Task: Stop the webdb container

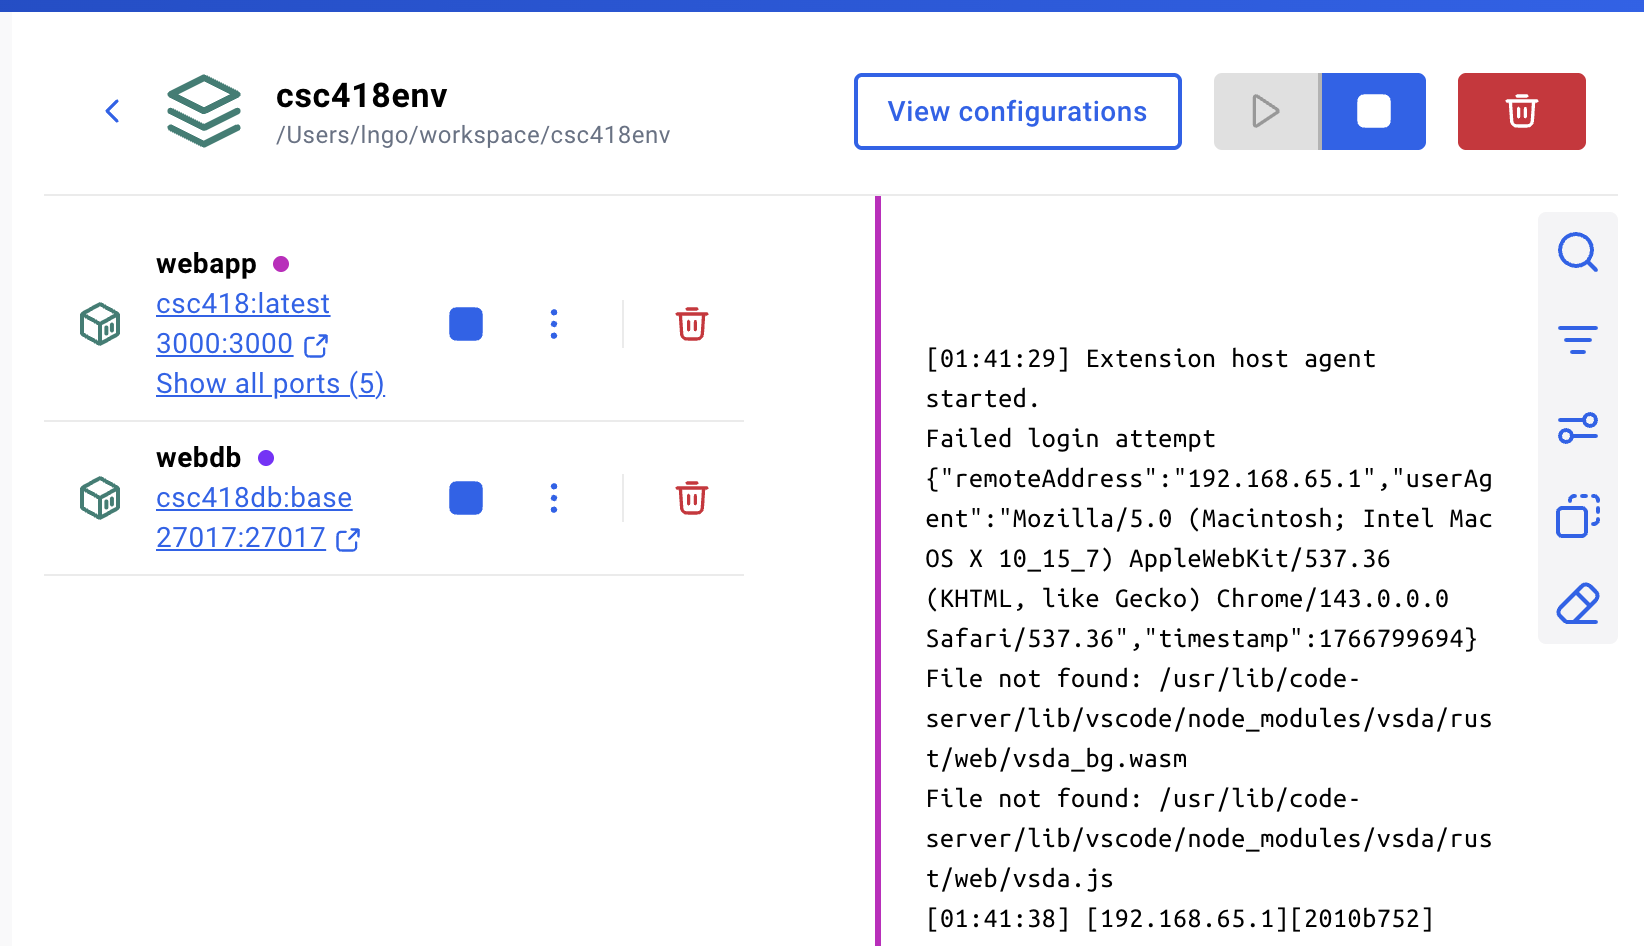Action: pyautogui.click(x=466, y=498)
